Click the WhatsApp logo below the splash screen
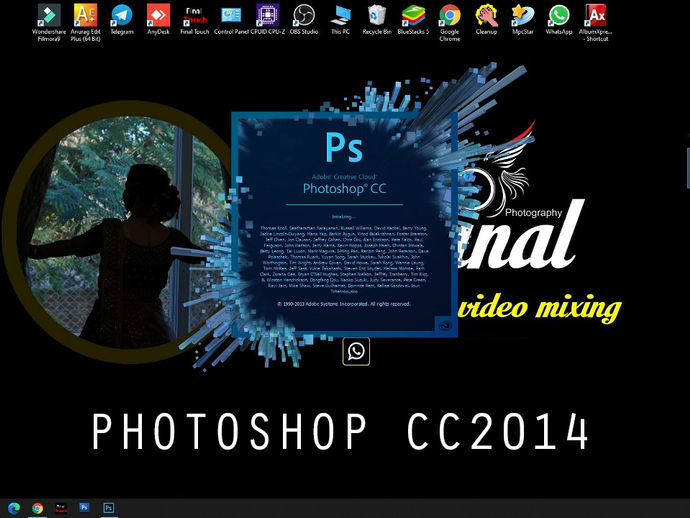Image resolution: width=690 pixels, height=518 pixels. point(356,351)
